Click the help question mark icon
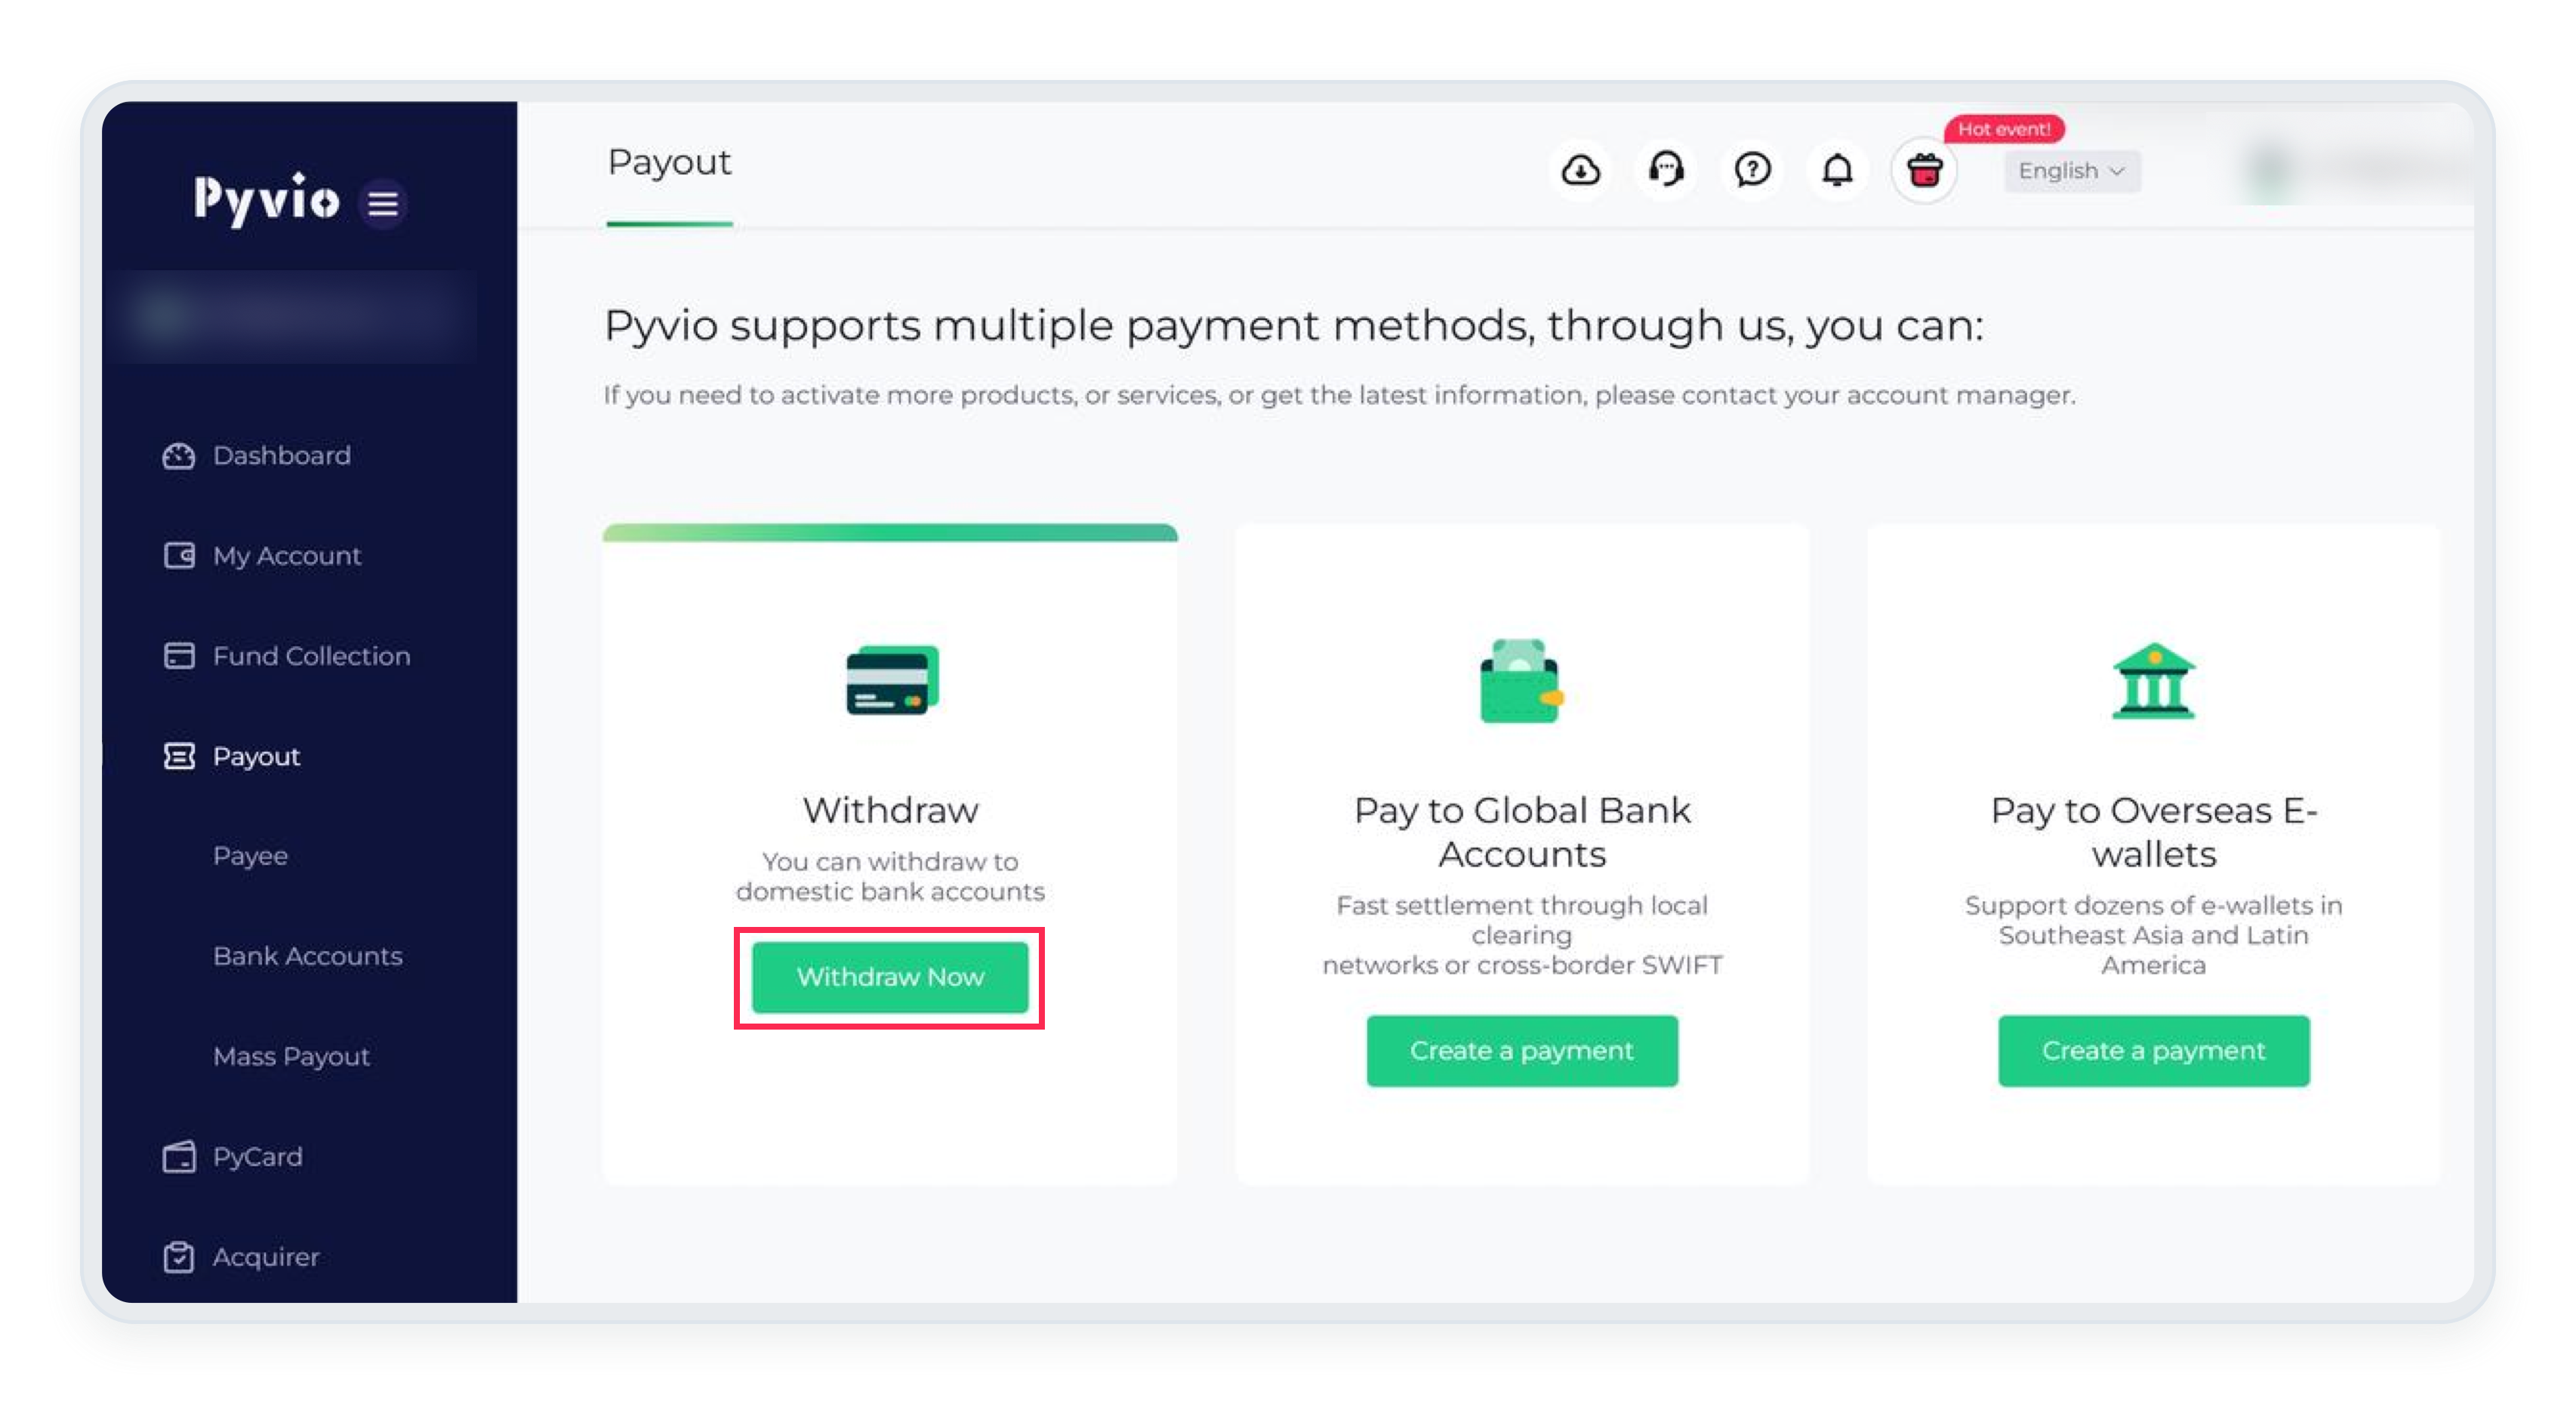The width and height of the screenshot is (2576, 1404). 1752,170
